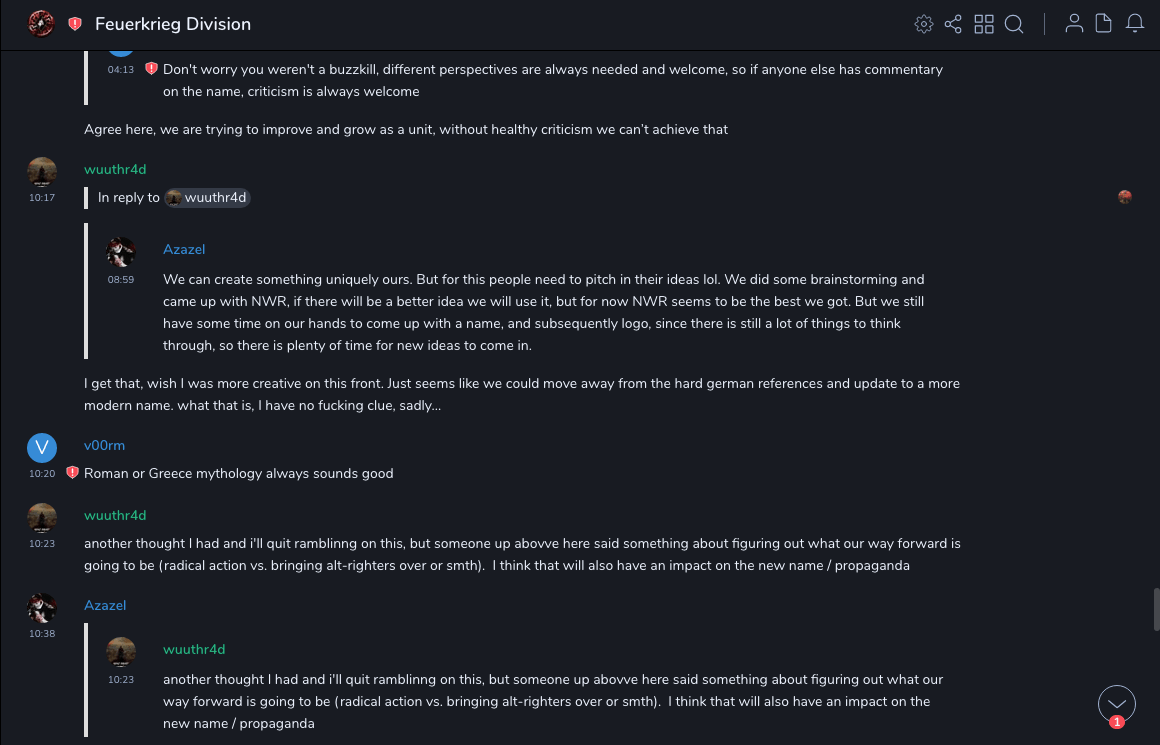
Task: Click the read receipt avatar at right
Action: click(x=1125, y=197)
